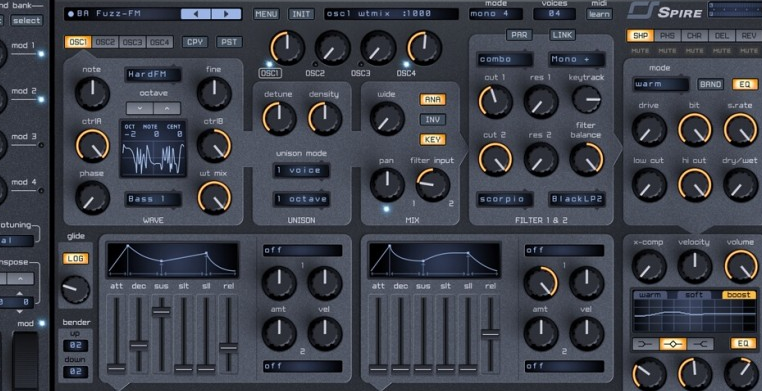Open the HardFM oscillator mode dropdown
This screenshot has width=762, height=391.
click(x=153, y=75)
